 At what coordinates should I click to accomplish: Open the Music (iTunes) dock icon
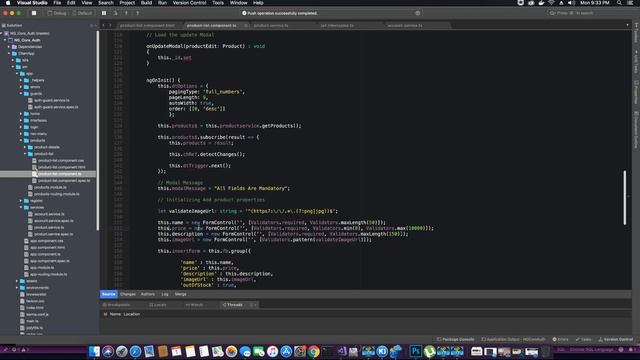[x=272, y=351]
